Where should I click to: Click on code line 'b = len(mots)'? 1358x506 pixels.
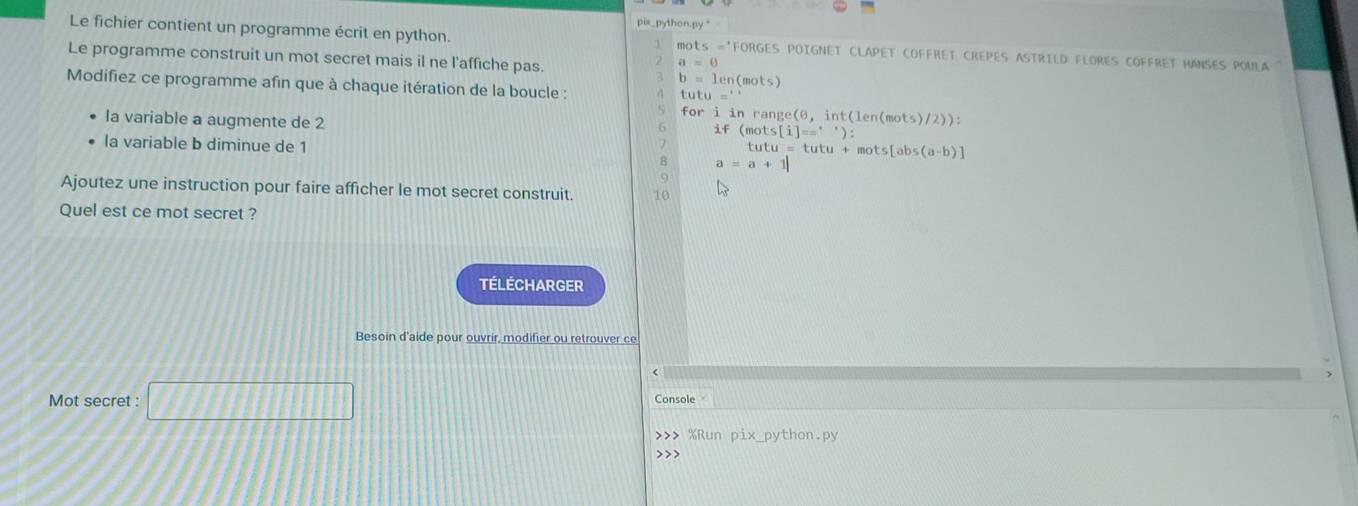729,80
